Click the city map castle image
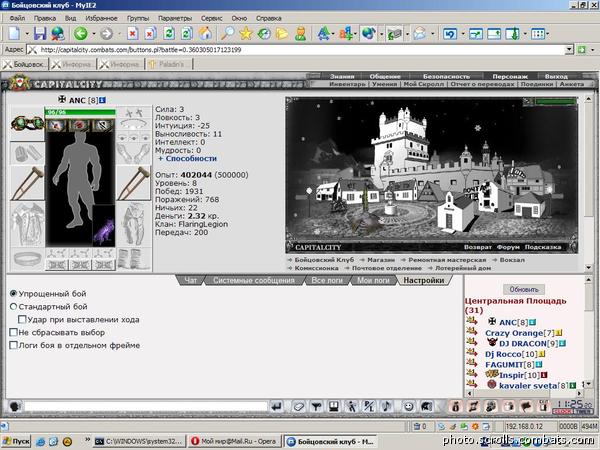Image resolution: width=600 pixels, height=450 pixels. pyautogui.click(x=432, y=174)
